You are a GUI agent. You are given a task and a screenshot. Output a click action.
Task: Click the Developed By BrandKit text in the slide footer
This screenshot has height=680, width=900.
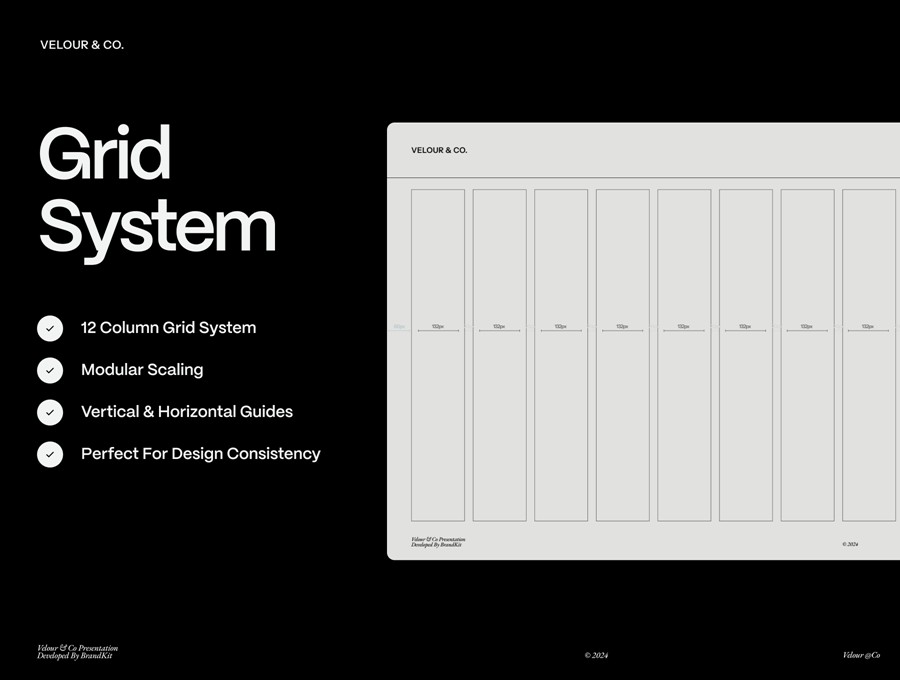coord(75,656)
